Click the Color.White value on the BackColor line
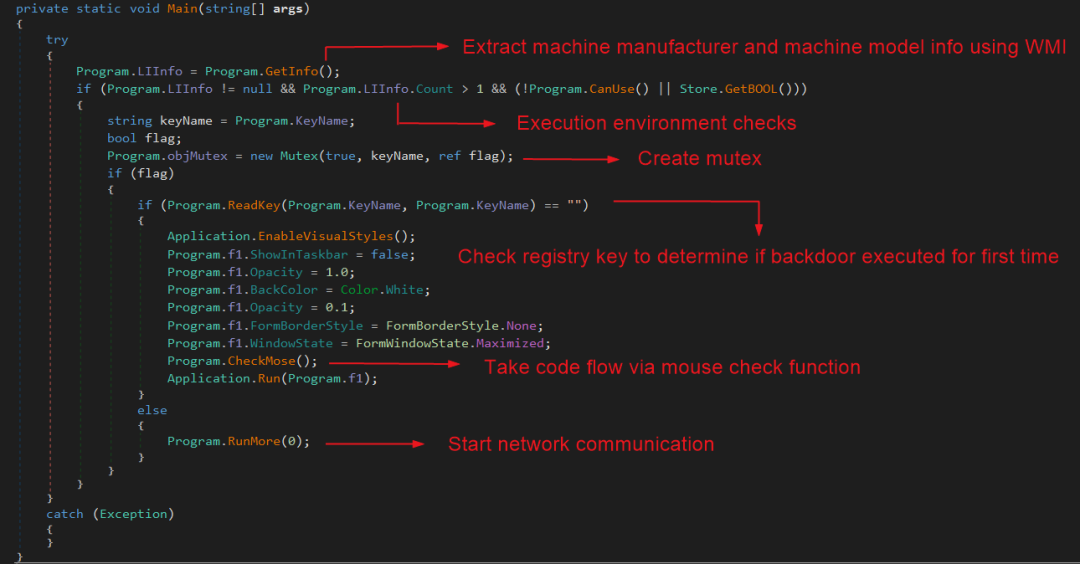The width and height of the screenshot is (1080, 564). 384,290
